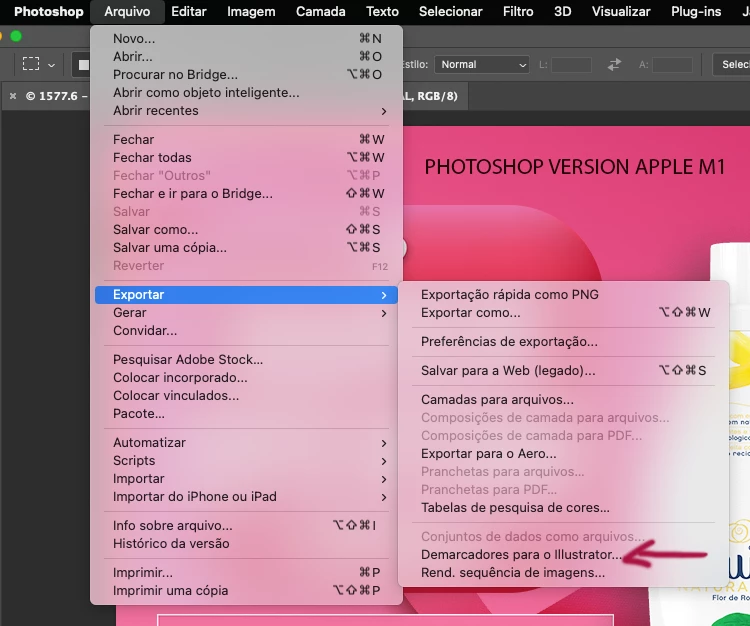750x626 pixels.
Task: Open Preferências de exportação...
Action: pos(563,342)
